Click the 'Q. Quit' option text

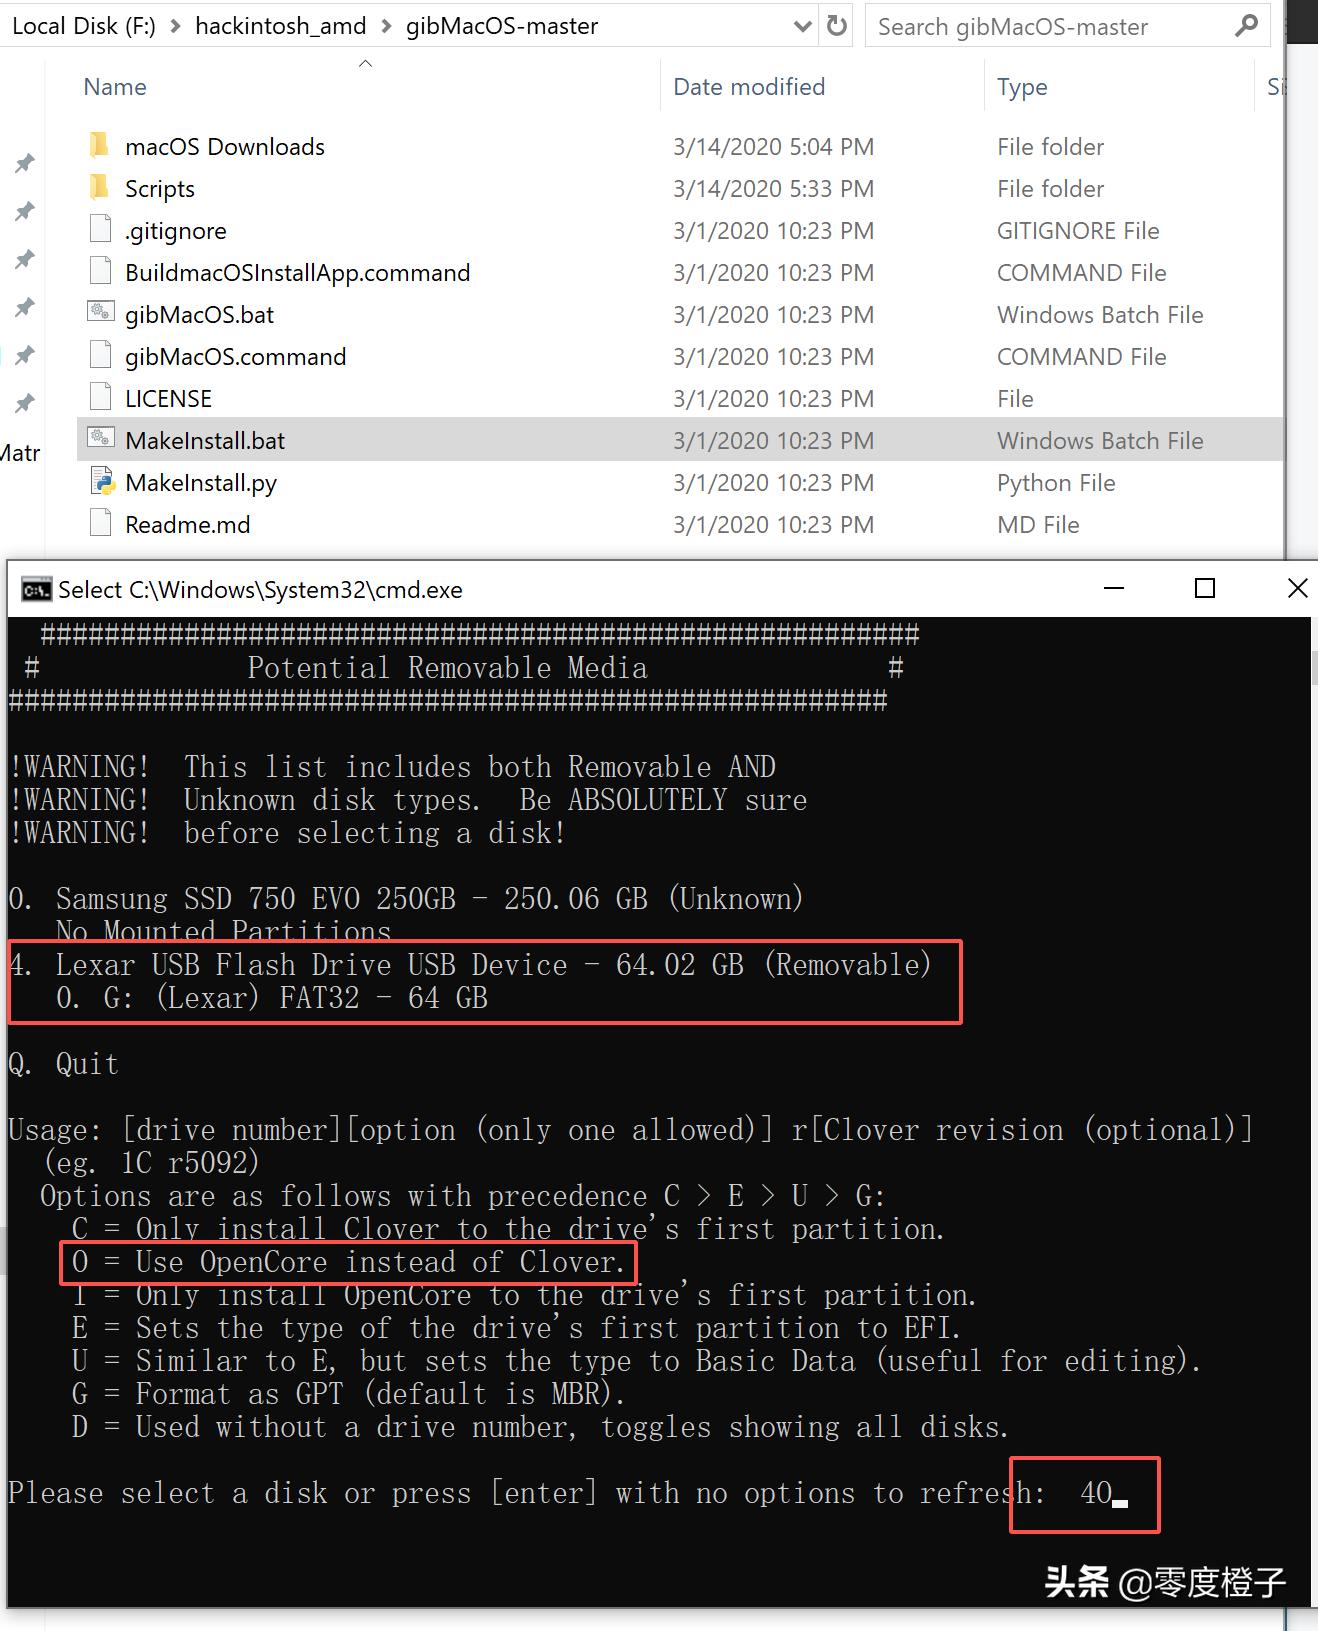point(64,1064)
